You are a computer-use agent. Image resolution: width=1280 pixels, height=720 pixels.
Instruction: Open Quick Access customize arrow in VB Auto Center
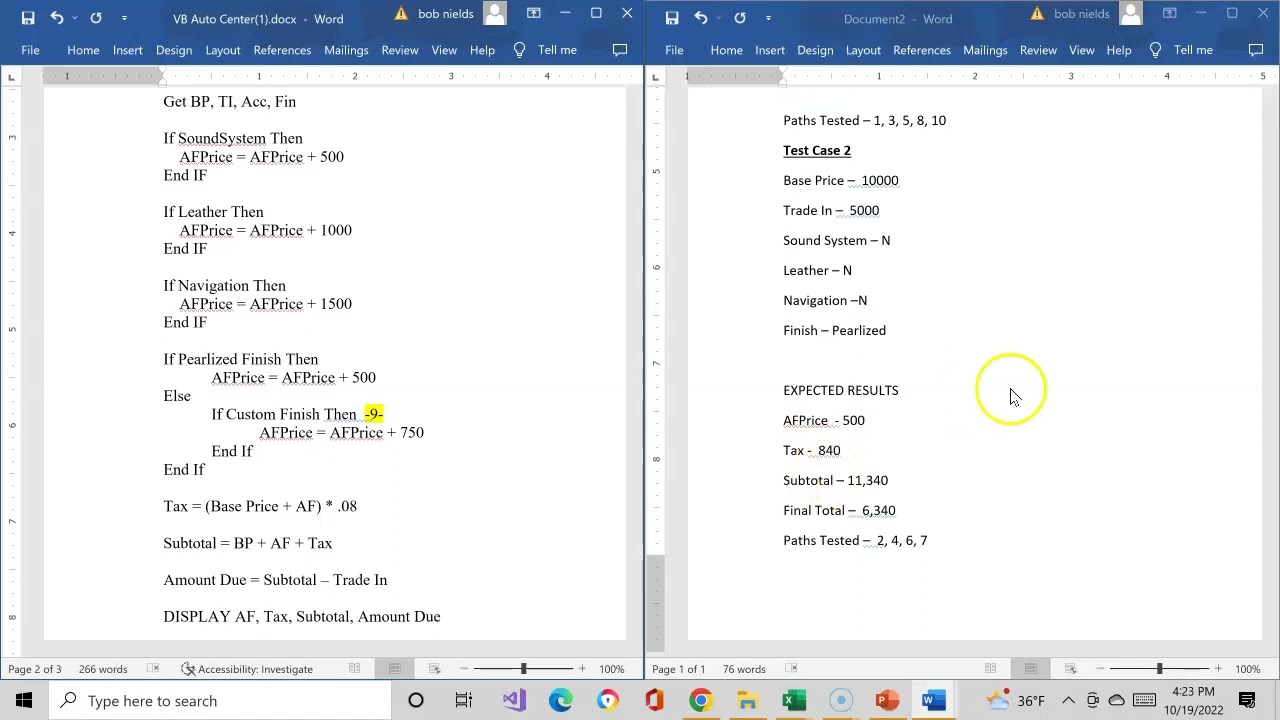pyautogui.click(x=124, y=18)
